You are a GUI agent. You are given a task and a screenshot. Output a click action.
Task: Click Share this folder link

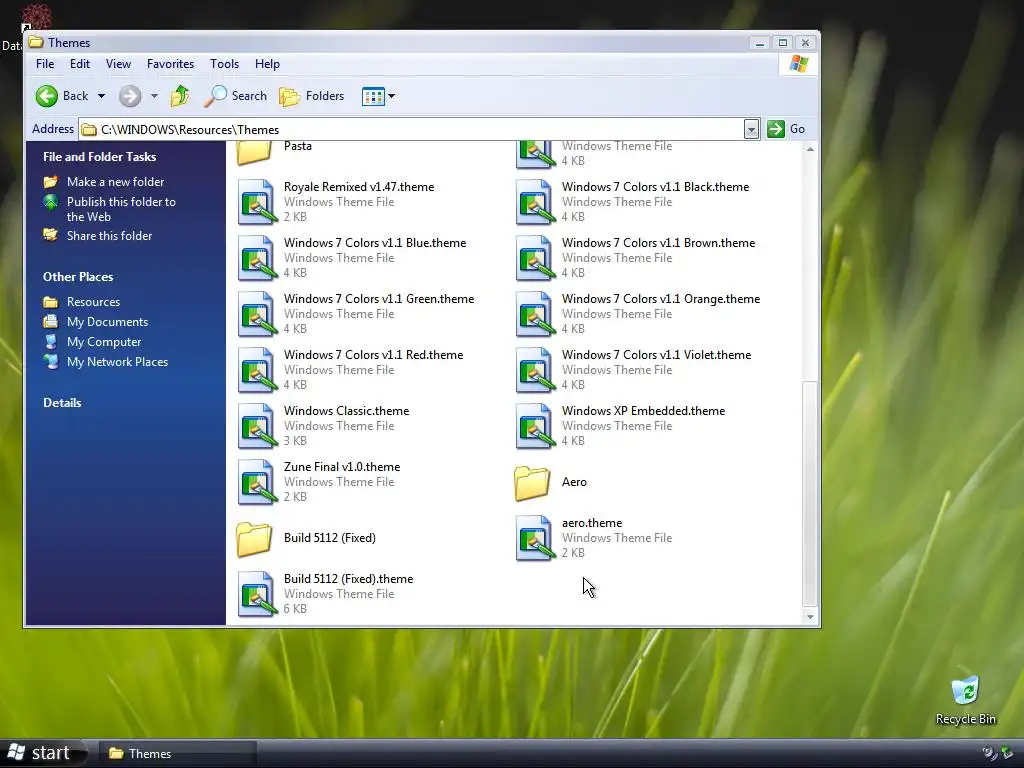pos(109,236)
